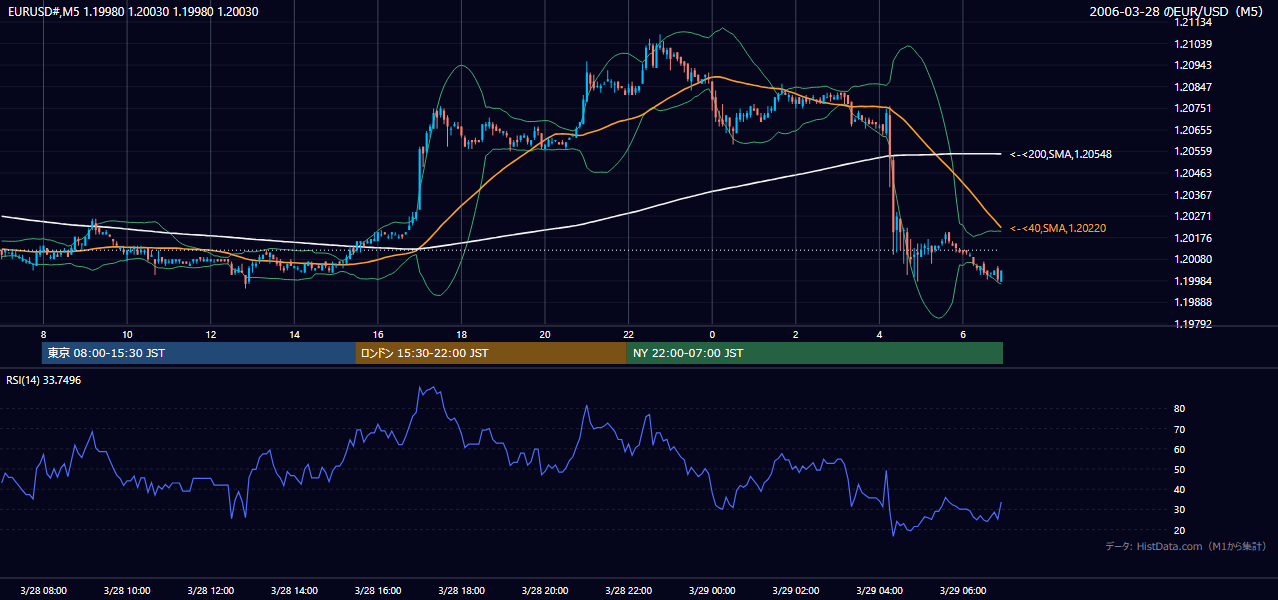Click the RSI 20 level label

pos(1180,530)
